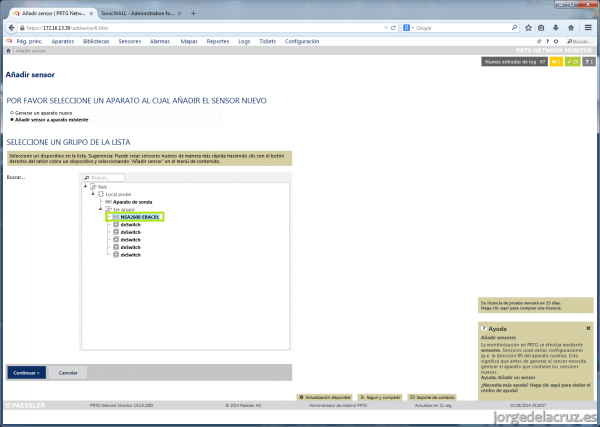Select Aparato de sonda in the tree

click(132, 202)
